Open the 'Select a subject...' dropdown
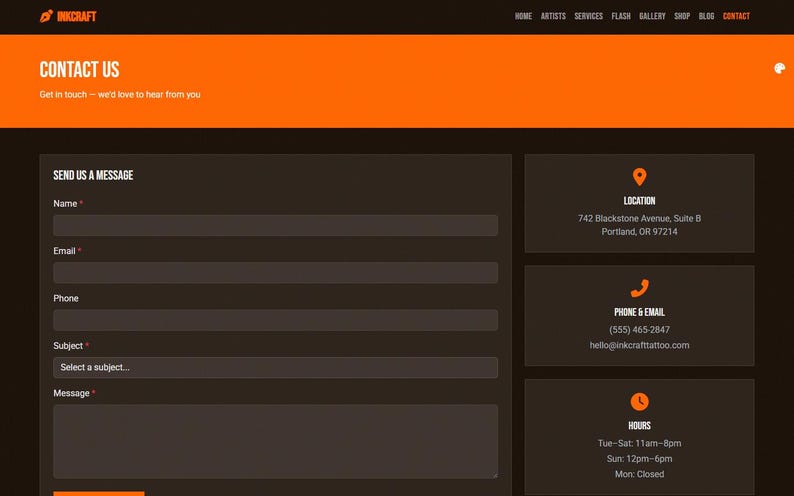 [x=275, y=367]
